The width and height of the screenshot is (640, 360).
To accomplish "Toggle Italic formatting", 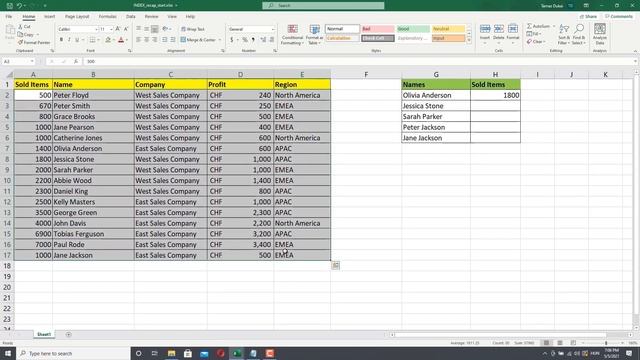I will pos(69,40).
